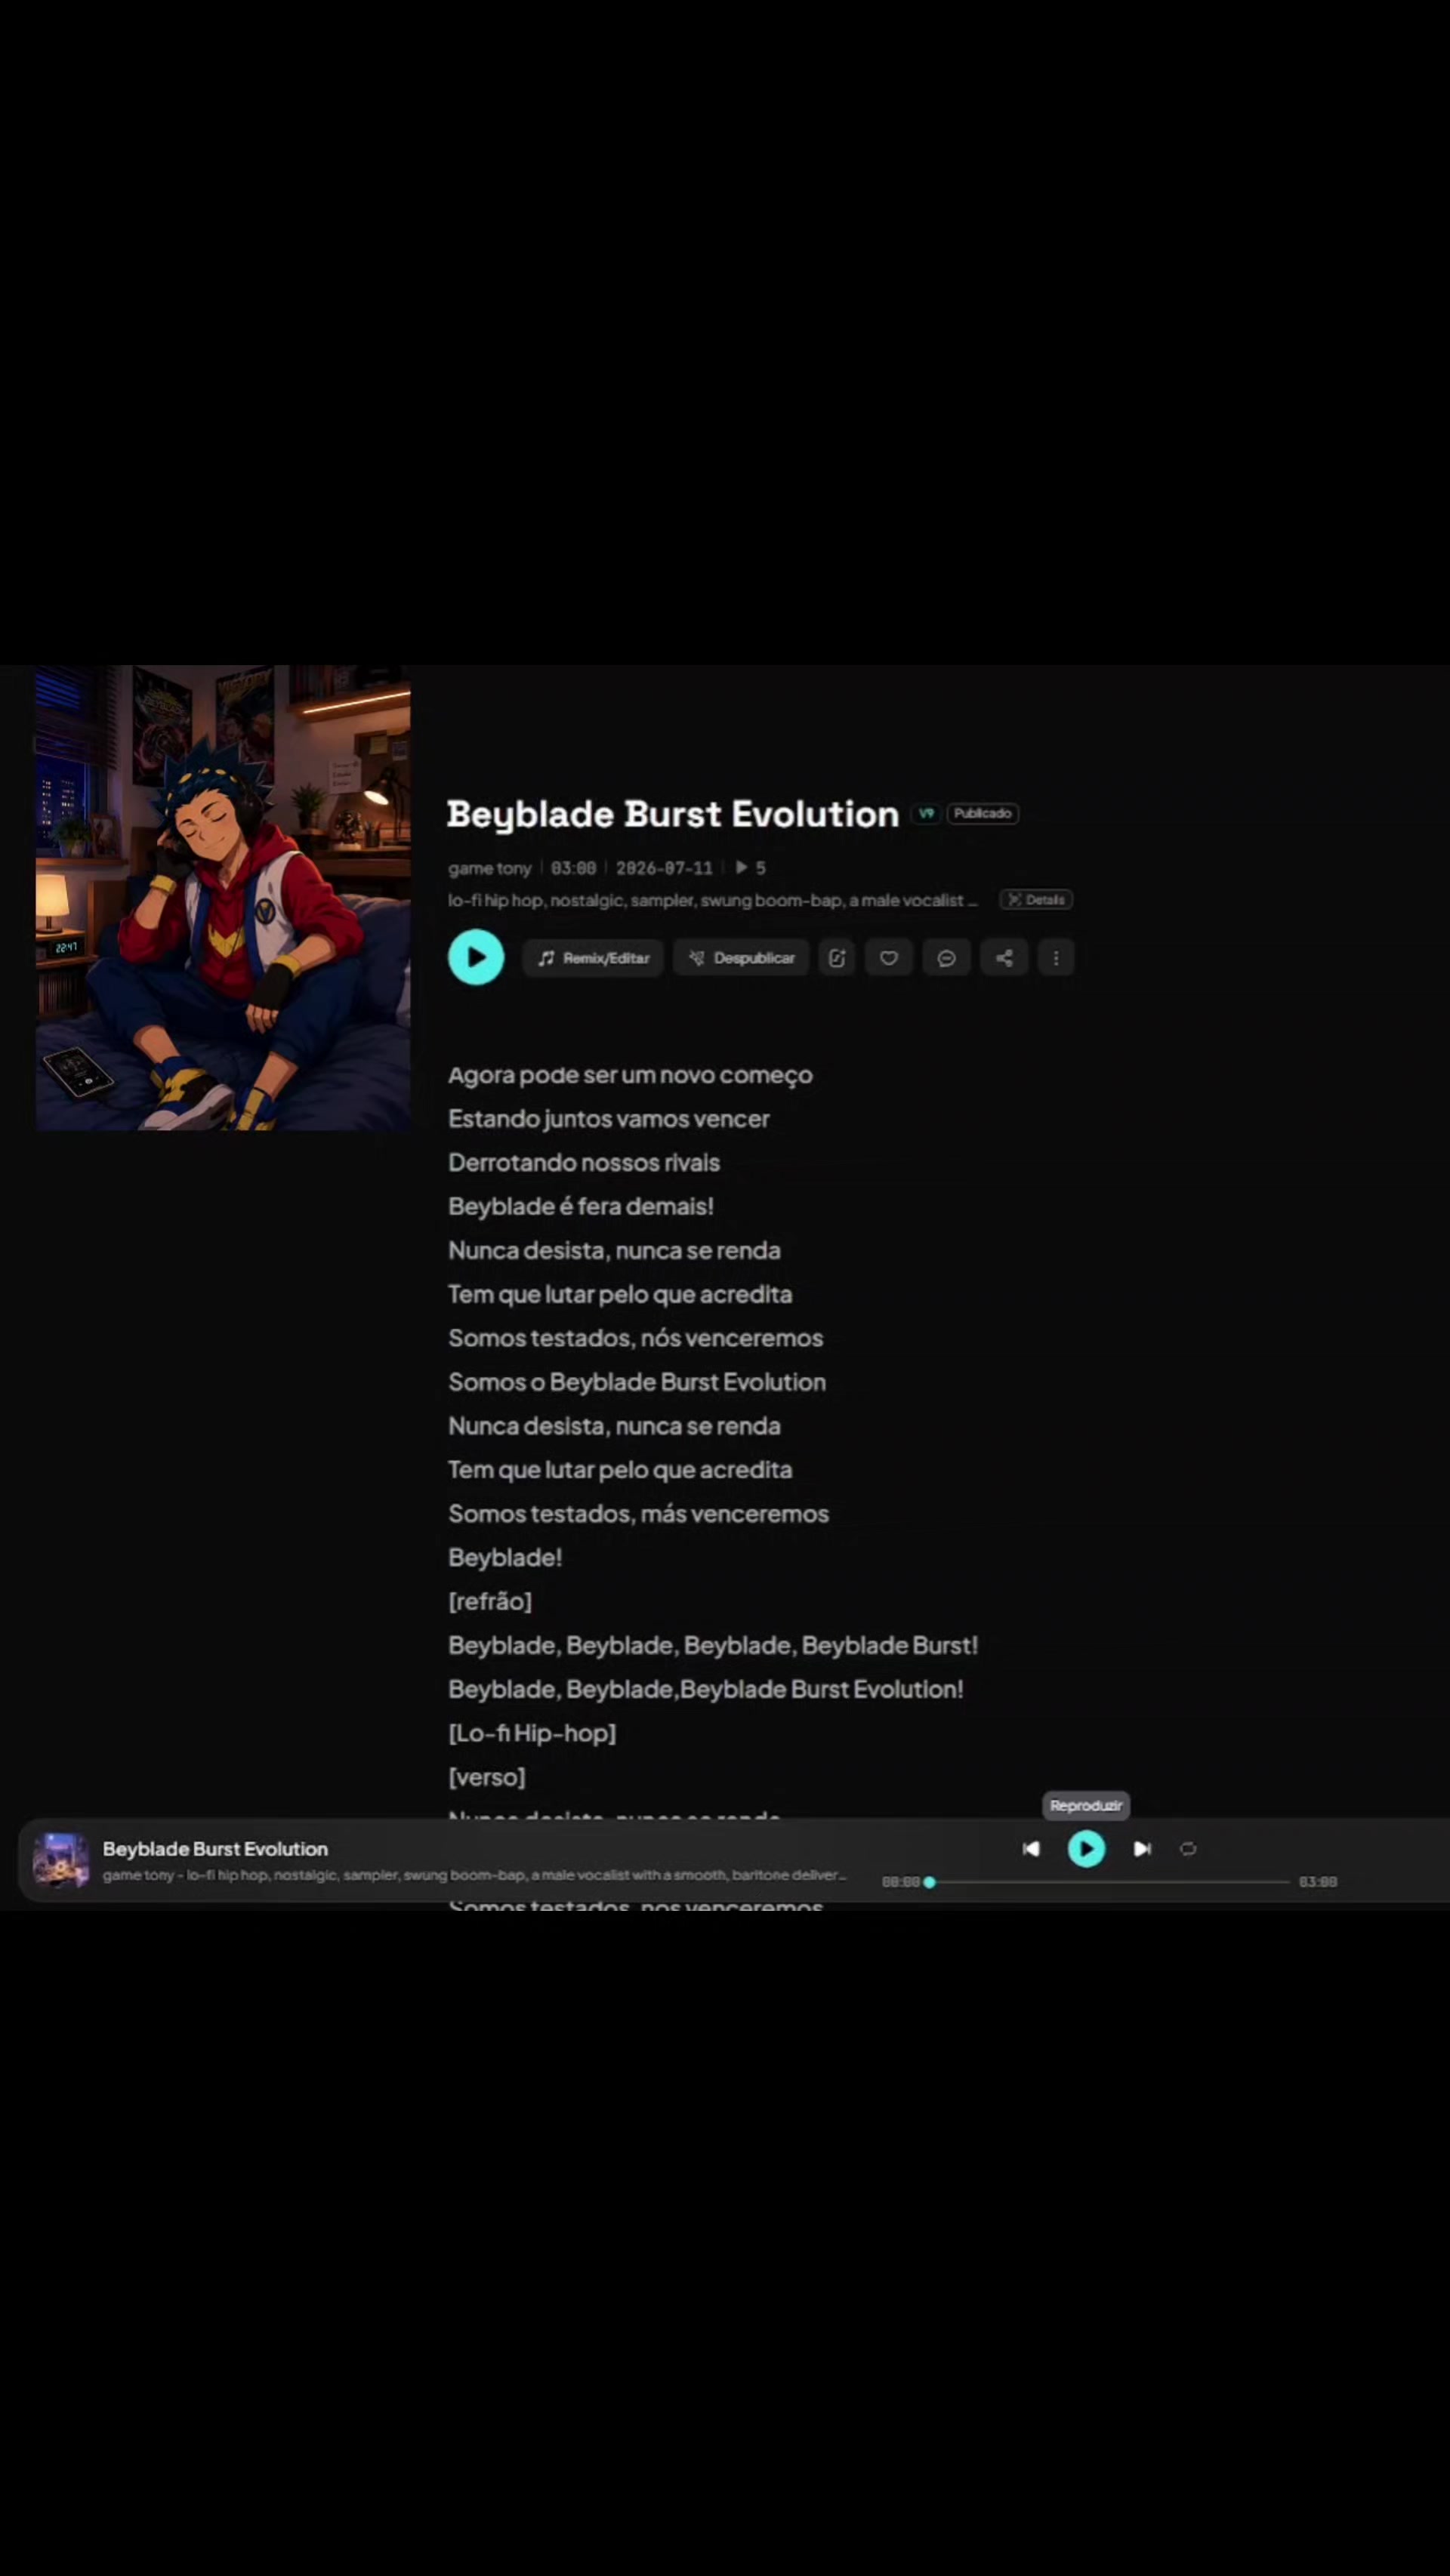Click the lyric "Somos o Beyblade Burst Evolution"
The width and height of the screenshot is (1450, 2576).
[x=637, y=1382]
